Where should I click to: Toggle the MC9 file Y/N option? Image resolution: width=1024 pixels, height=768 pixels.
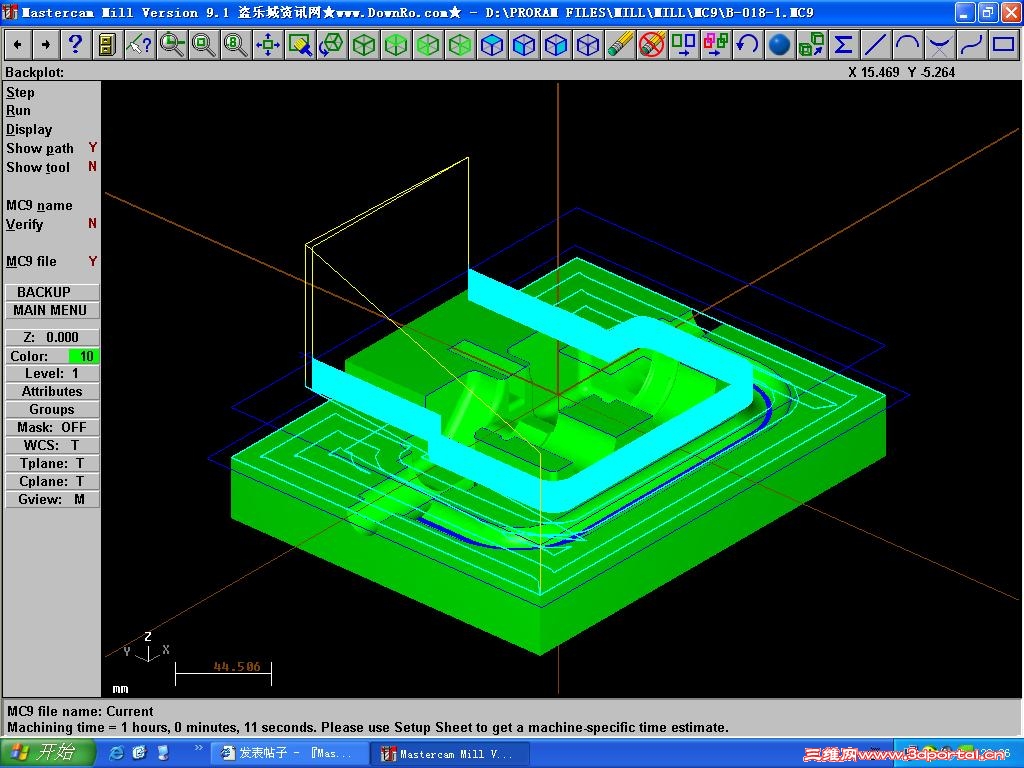51,261
